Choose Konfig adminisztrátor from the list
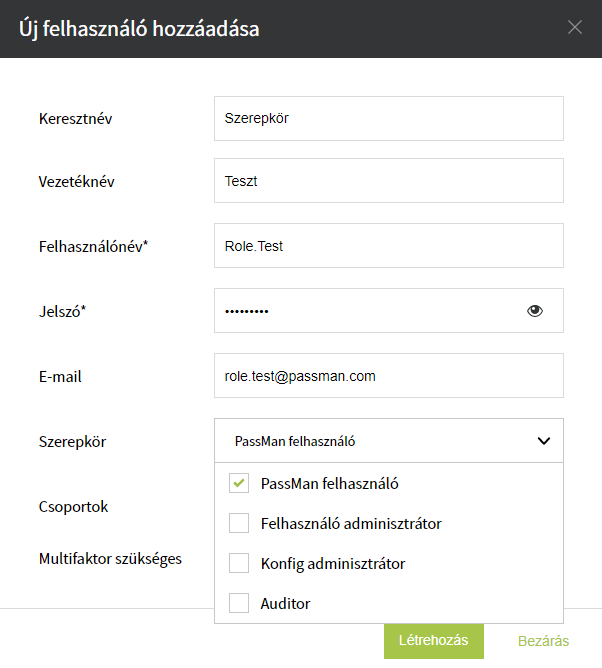The image size is (602, 668). tap(333, 564)
